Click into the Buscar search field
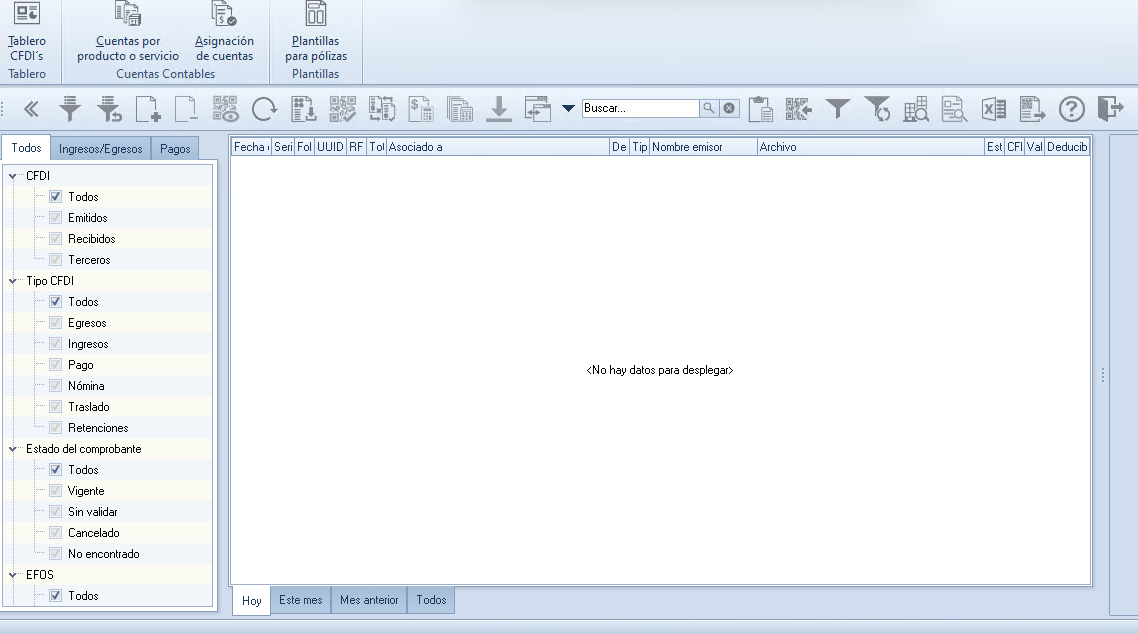Screen dimensions: 1138x634 [640, 108]
